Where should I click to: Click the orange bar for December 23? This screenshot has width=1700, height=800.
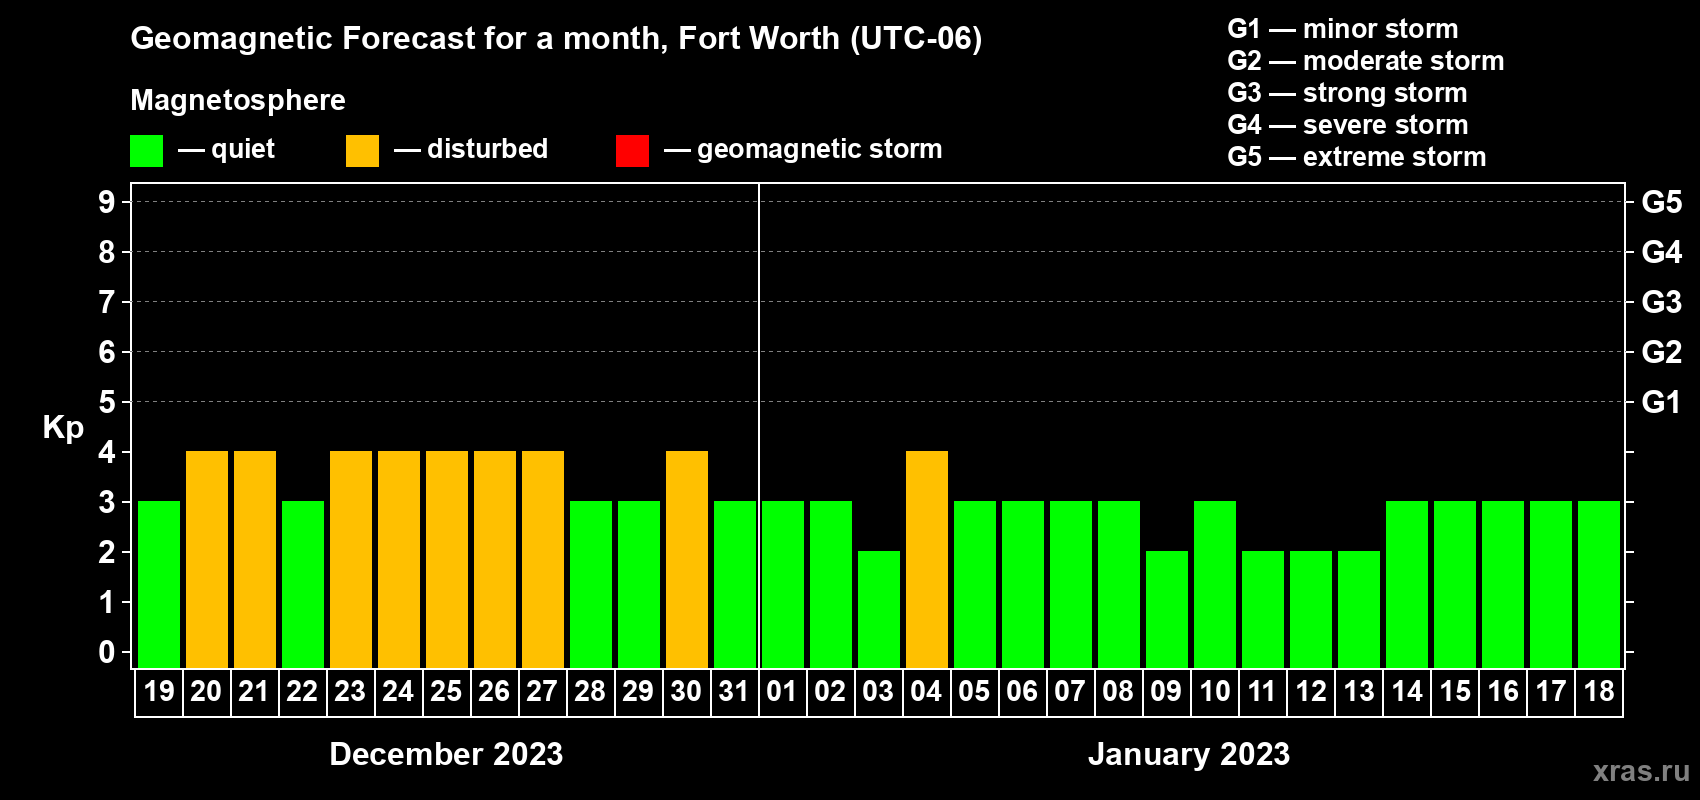[351, 559]
